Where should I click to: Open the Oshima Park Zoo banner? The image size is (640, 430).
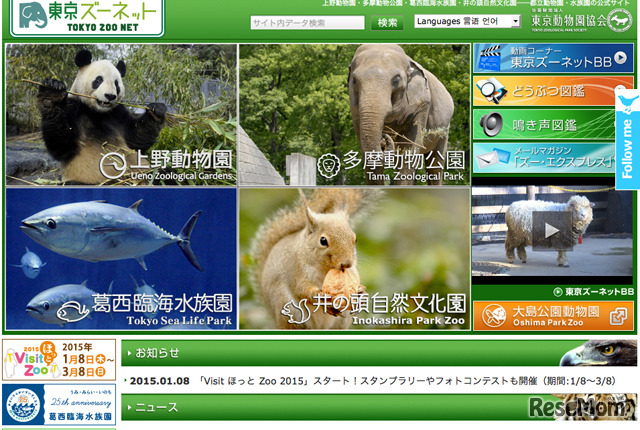(x=553, y=316)
